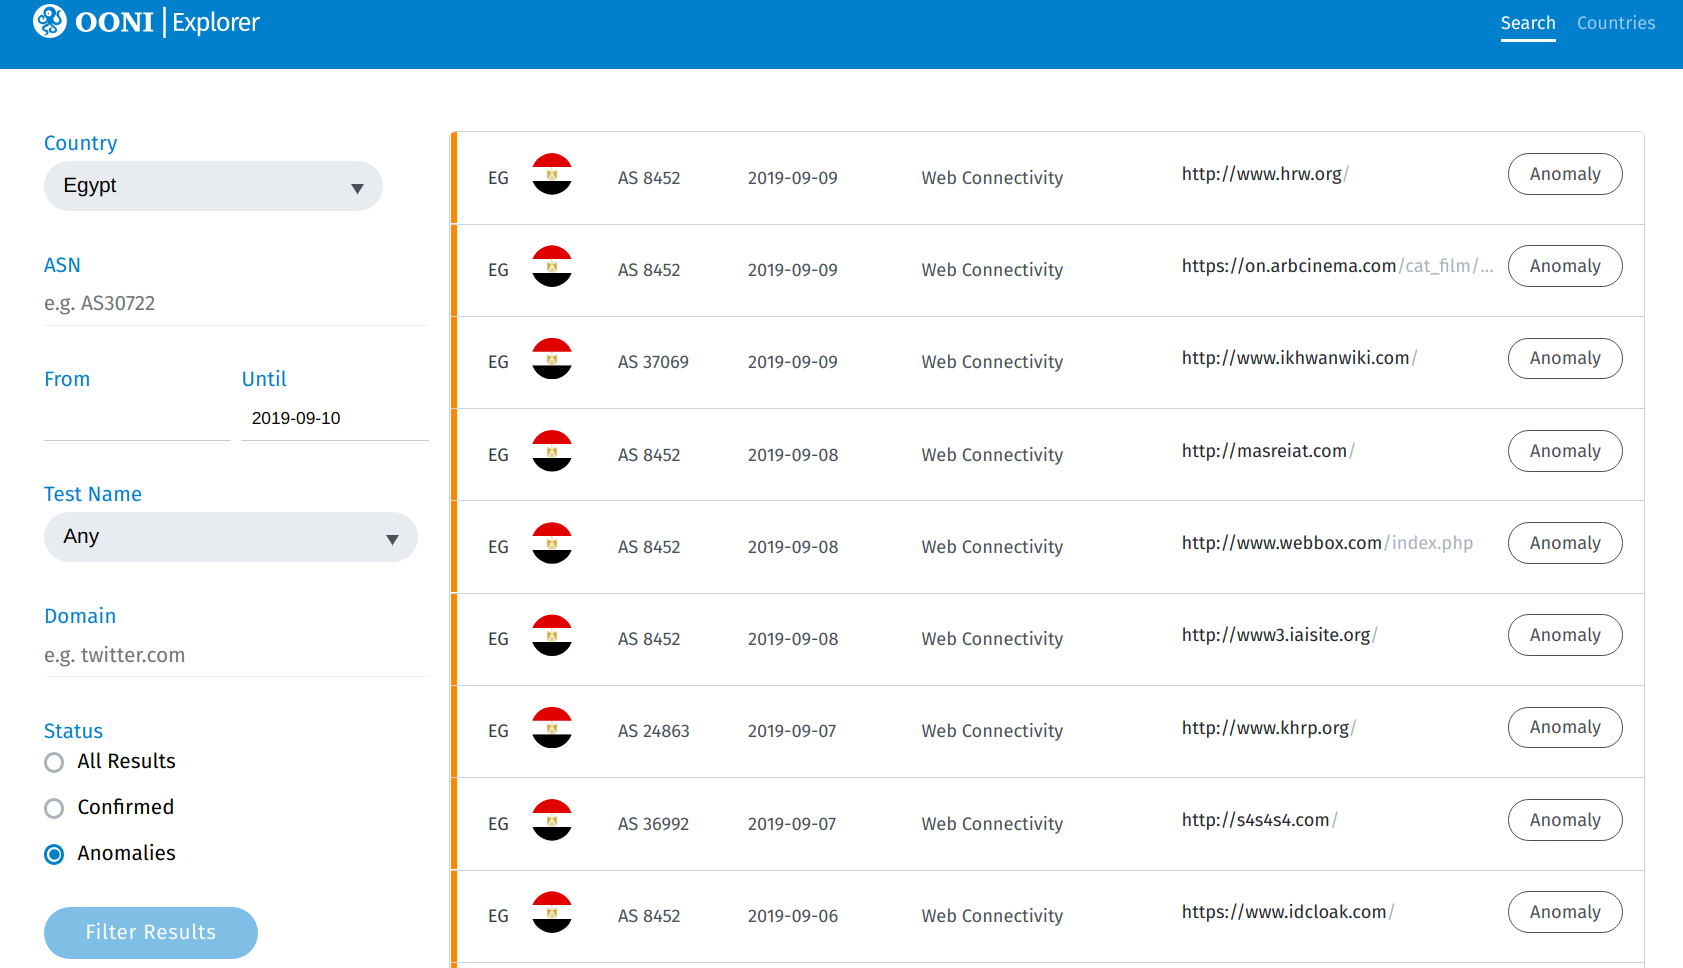The height and width of the screenshot is (968, 1683).
Task: Click the OONI Explorer logo icon
Action: 50,21
